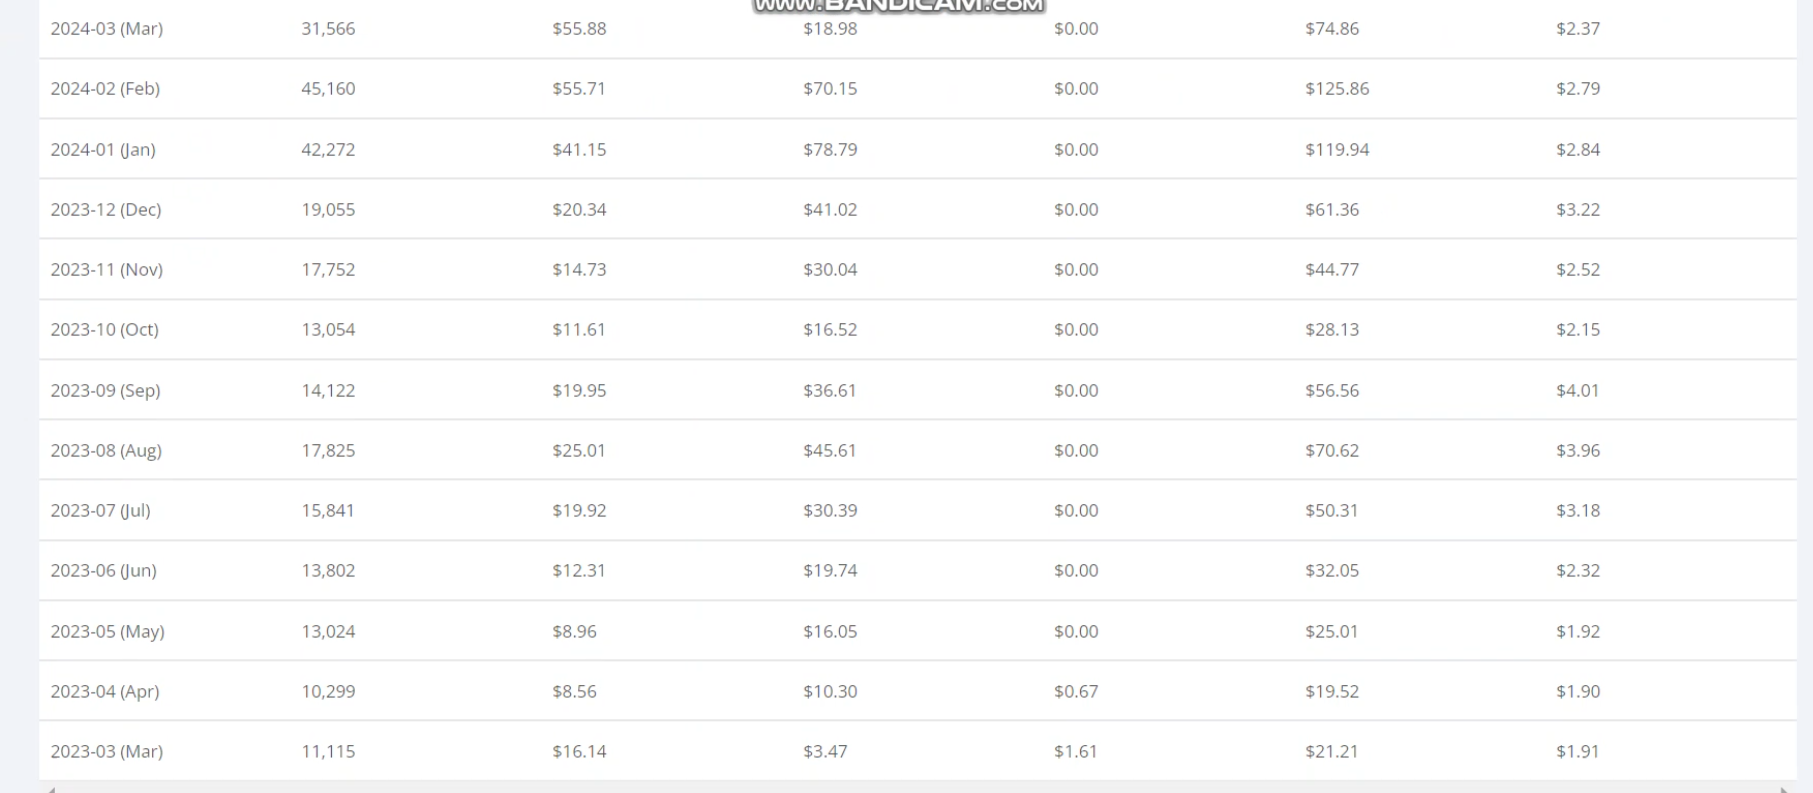Select the $78.79 value in January row
Viewport: 1813px width, 793px height.
click(830, 150)
